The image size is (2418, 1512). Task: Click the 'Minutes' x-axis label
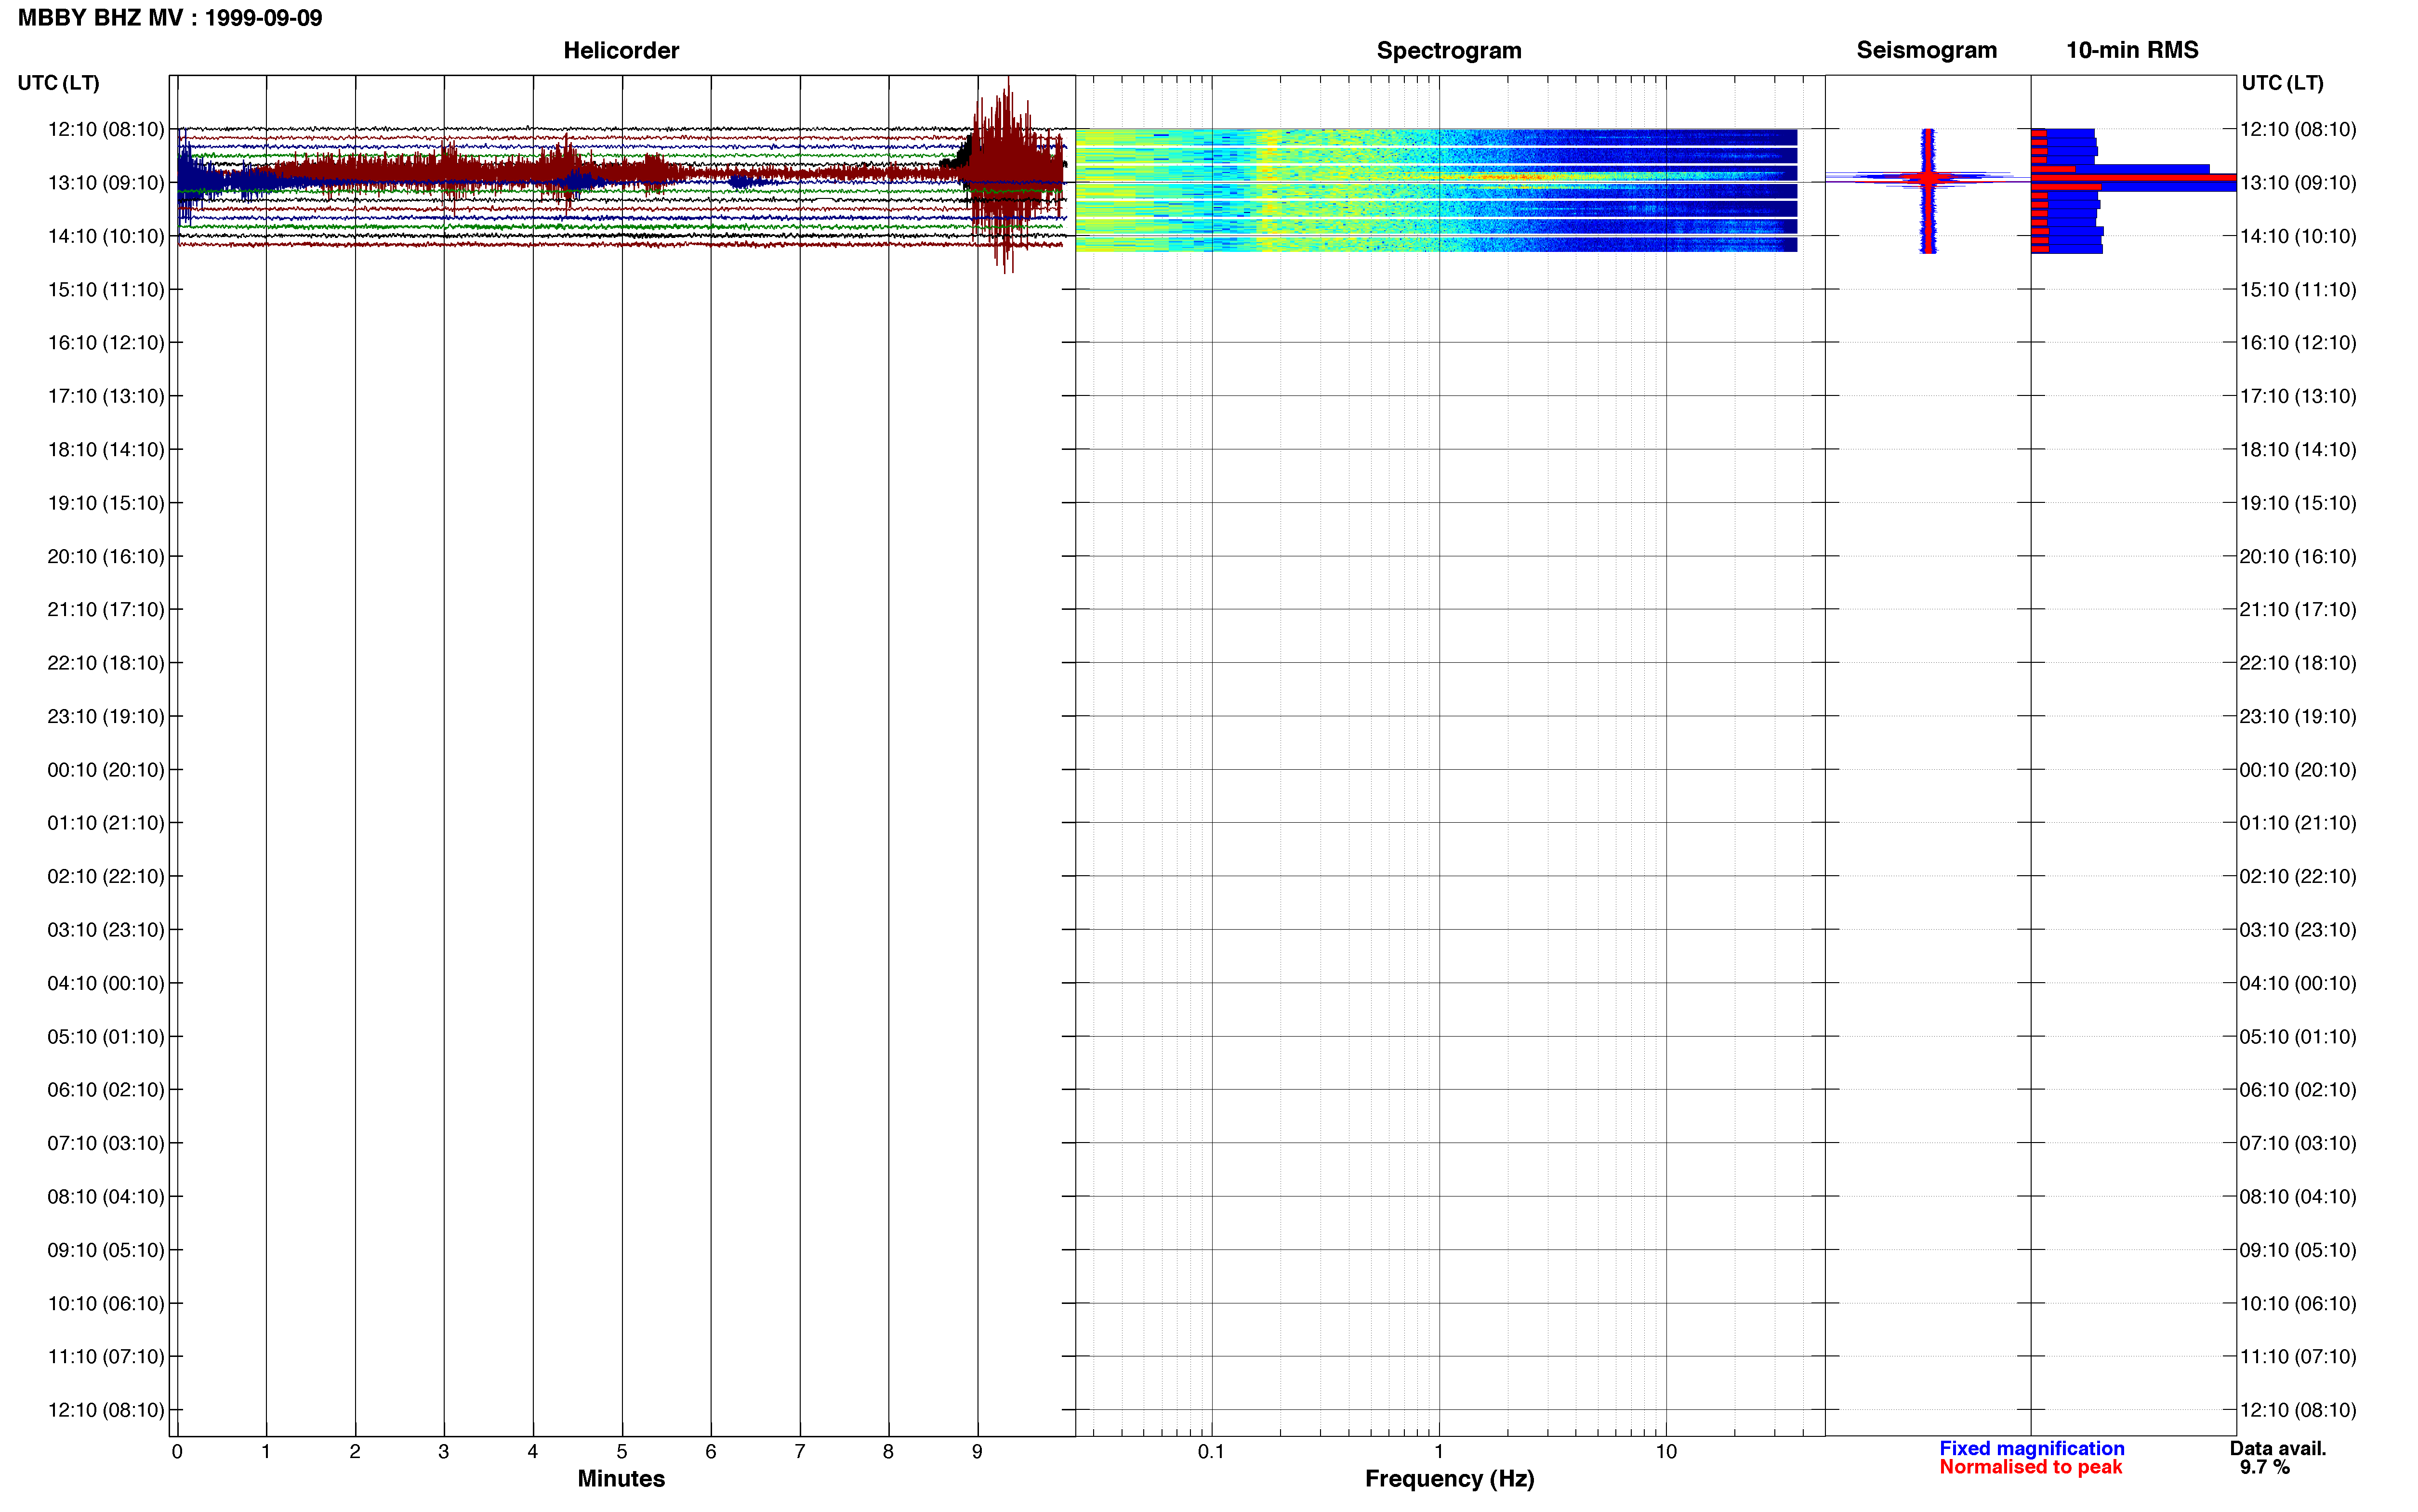pyautogui.click(x=621, y=1478)
